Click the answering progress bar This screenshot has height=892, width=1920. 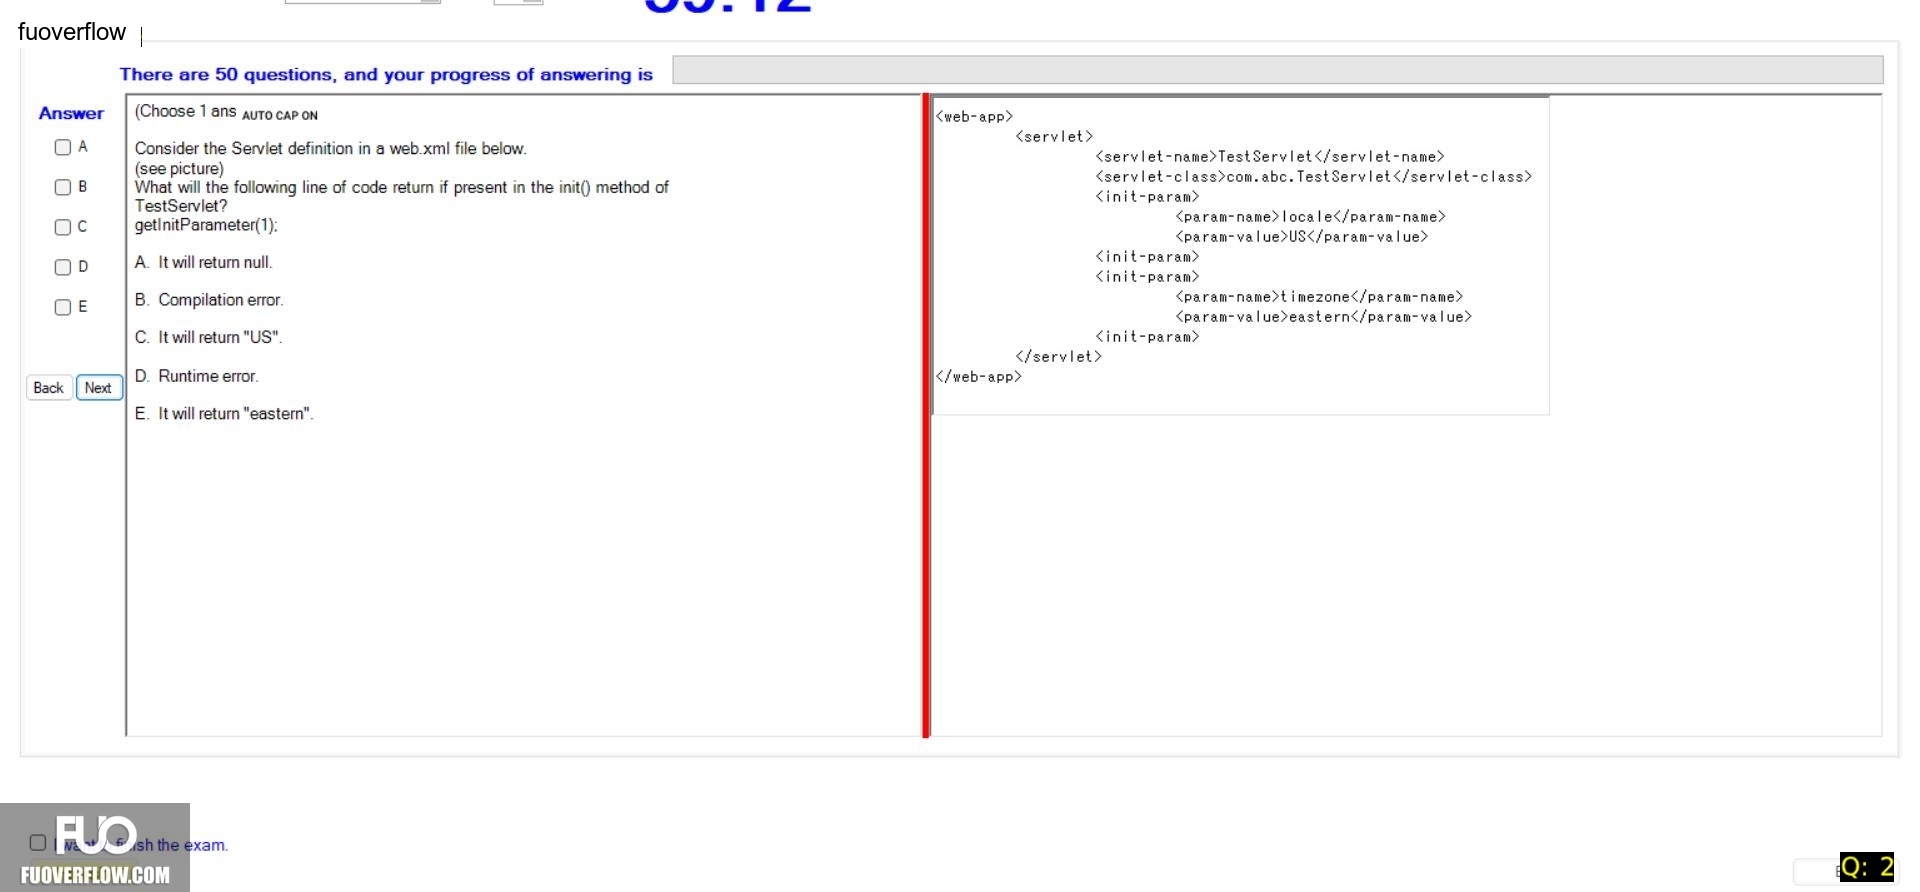click(1277, 70)
